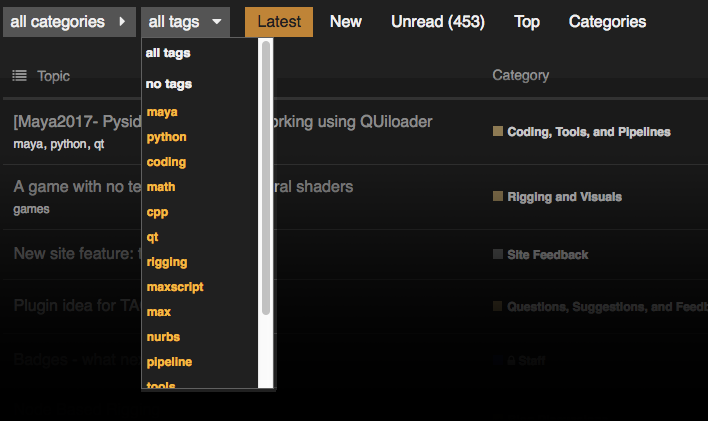The width and height of the screenshot is (708, 421).
Task: Select the nurbs tag entry
Action: pos(163,337)
